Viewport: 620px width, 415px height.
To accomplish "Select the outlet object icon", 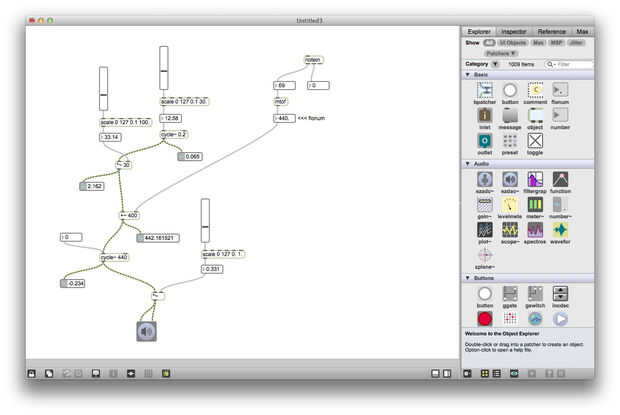I will [x=484, y=141].
